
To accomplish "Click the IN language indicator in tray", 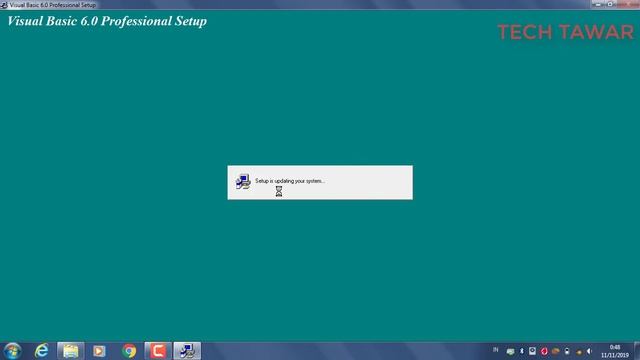I will coord(496,350).
